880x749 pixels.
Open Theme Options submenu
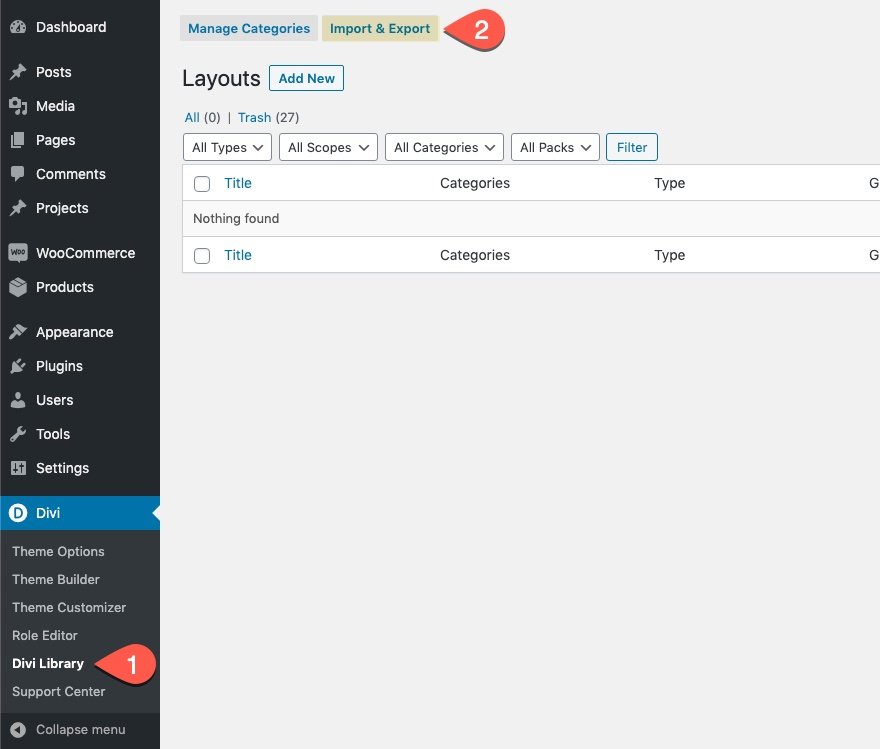tap(58, 552)
